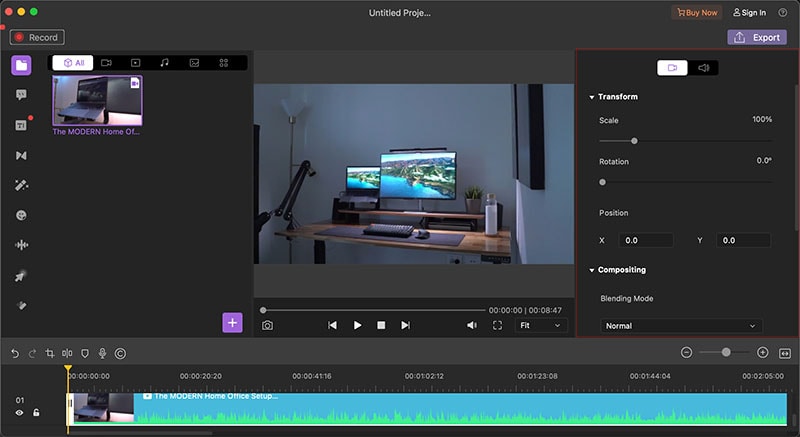Viewport: 800px width, 437px height.
Task: Select the clip on timeline track 01
Action: coord(427,408)
